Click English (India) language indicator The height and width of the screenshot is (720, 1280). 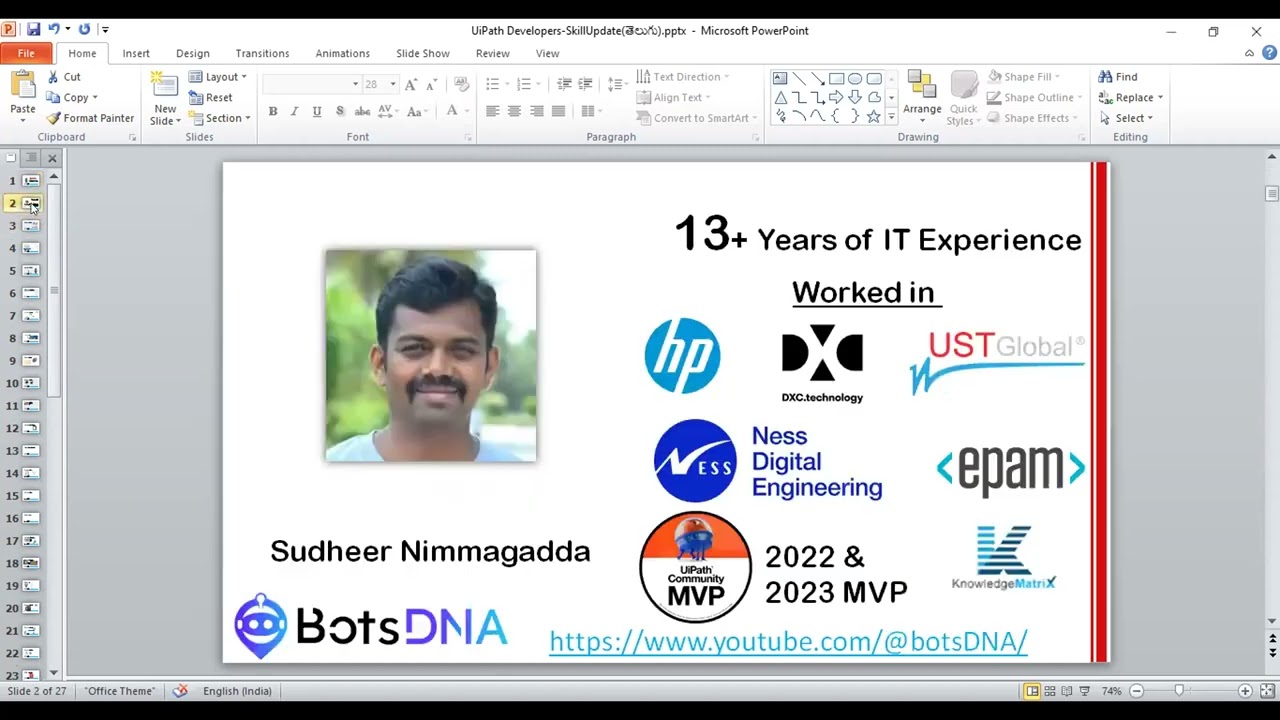237,691
